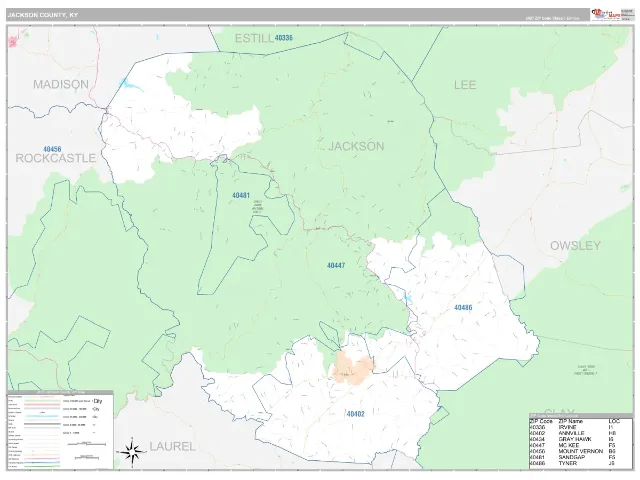
Task: Click the compass rose beside the legend
Action: [x=132, y=451]
